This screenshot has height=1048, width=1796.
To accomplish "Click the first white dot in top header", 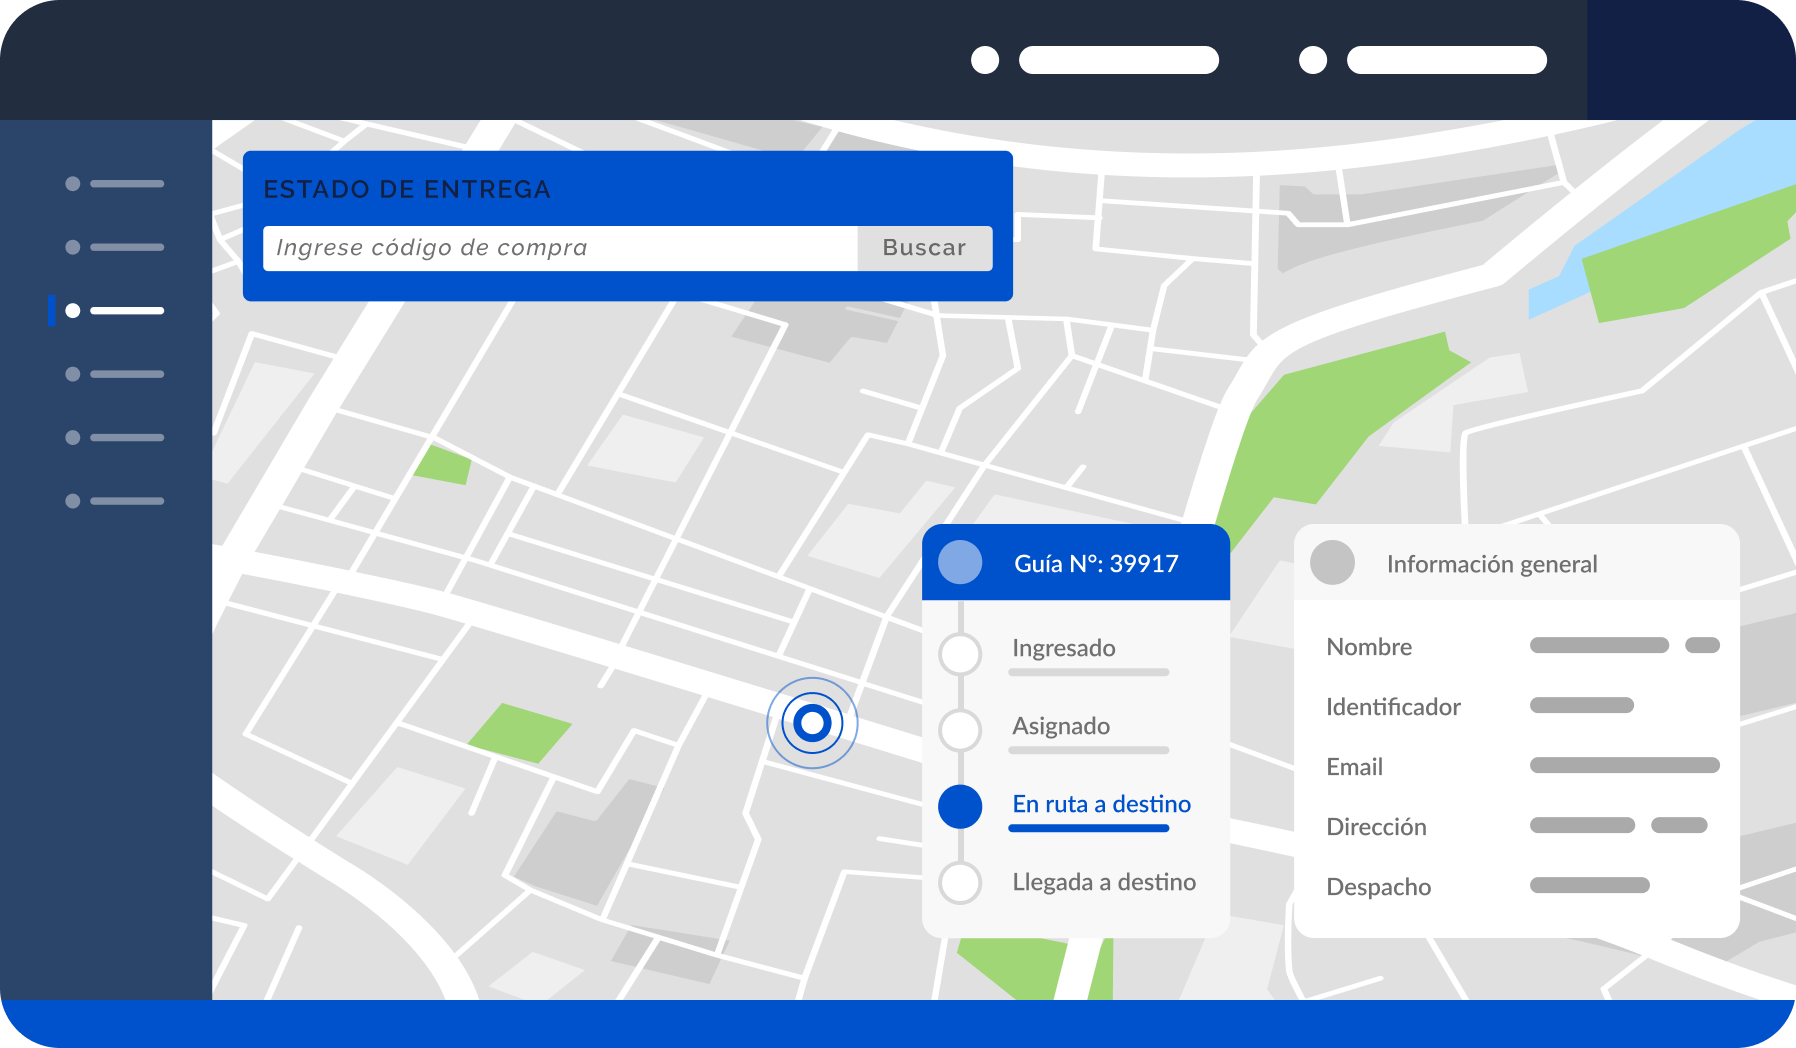I will (985, 60).
